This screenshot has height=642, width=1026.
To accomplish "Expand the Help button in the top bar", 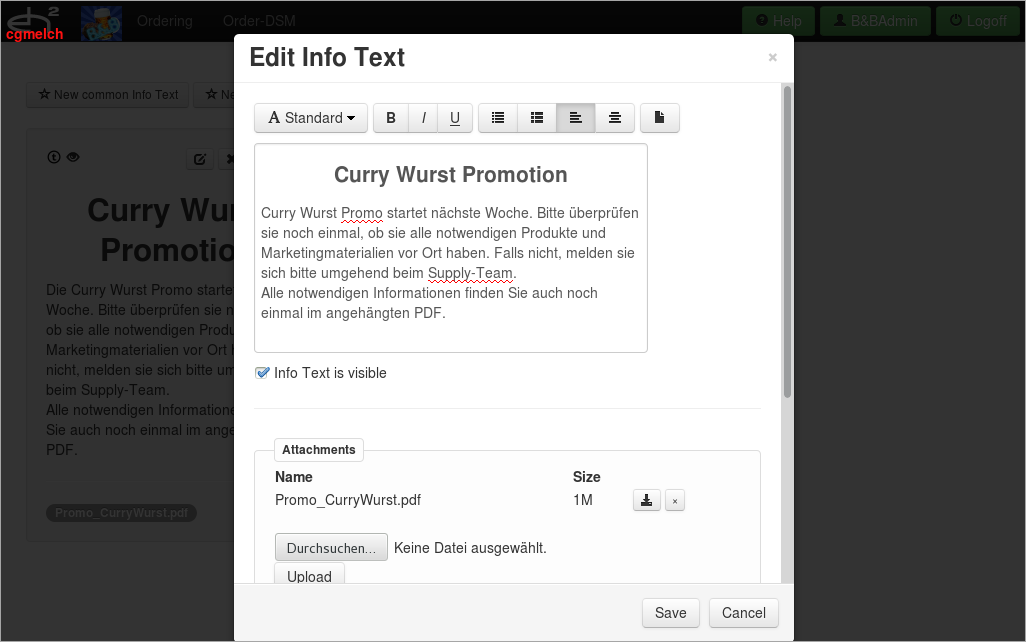I will [777, 20].
